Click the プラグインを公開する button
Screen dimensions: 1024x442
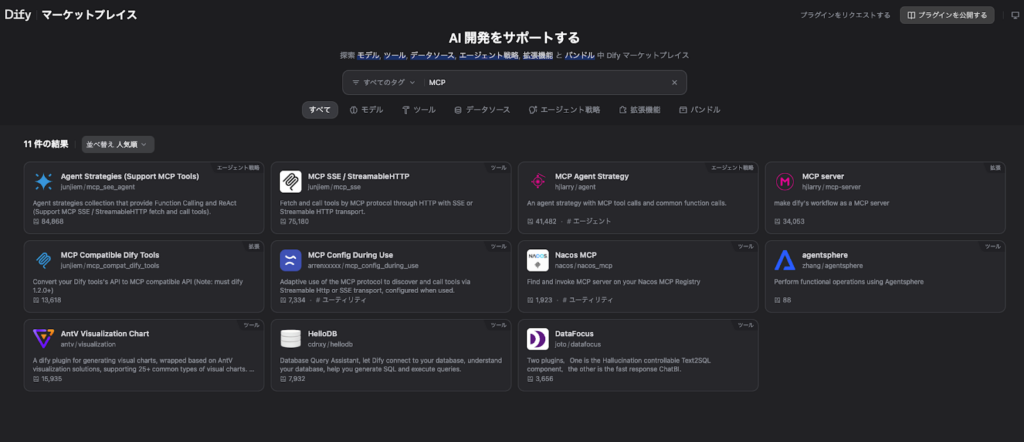(x=948, y=15)
